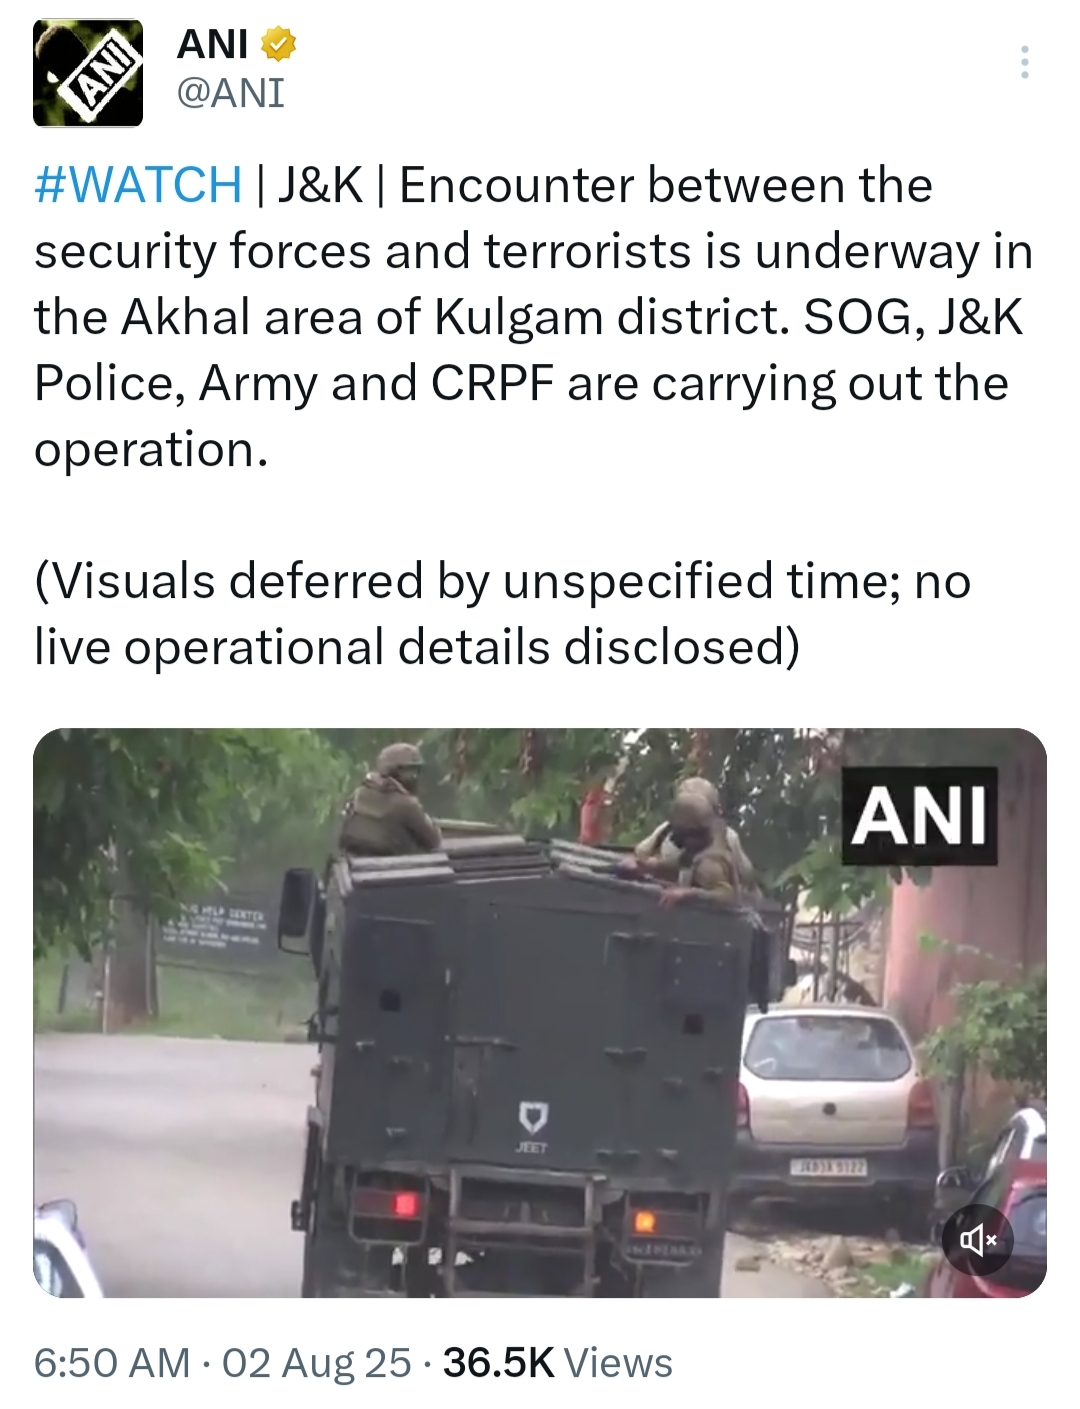This screenshot has height=1409, width=1080.
Task: Click the silver car's license plate
Action: 830,1166
